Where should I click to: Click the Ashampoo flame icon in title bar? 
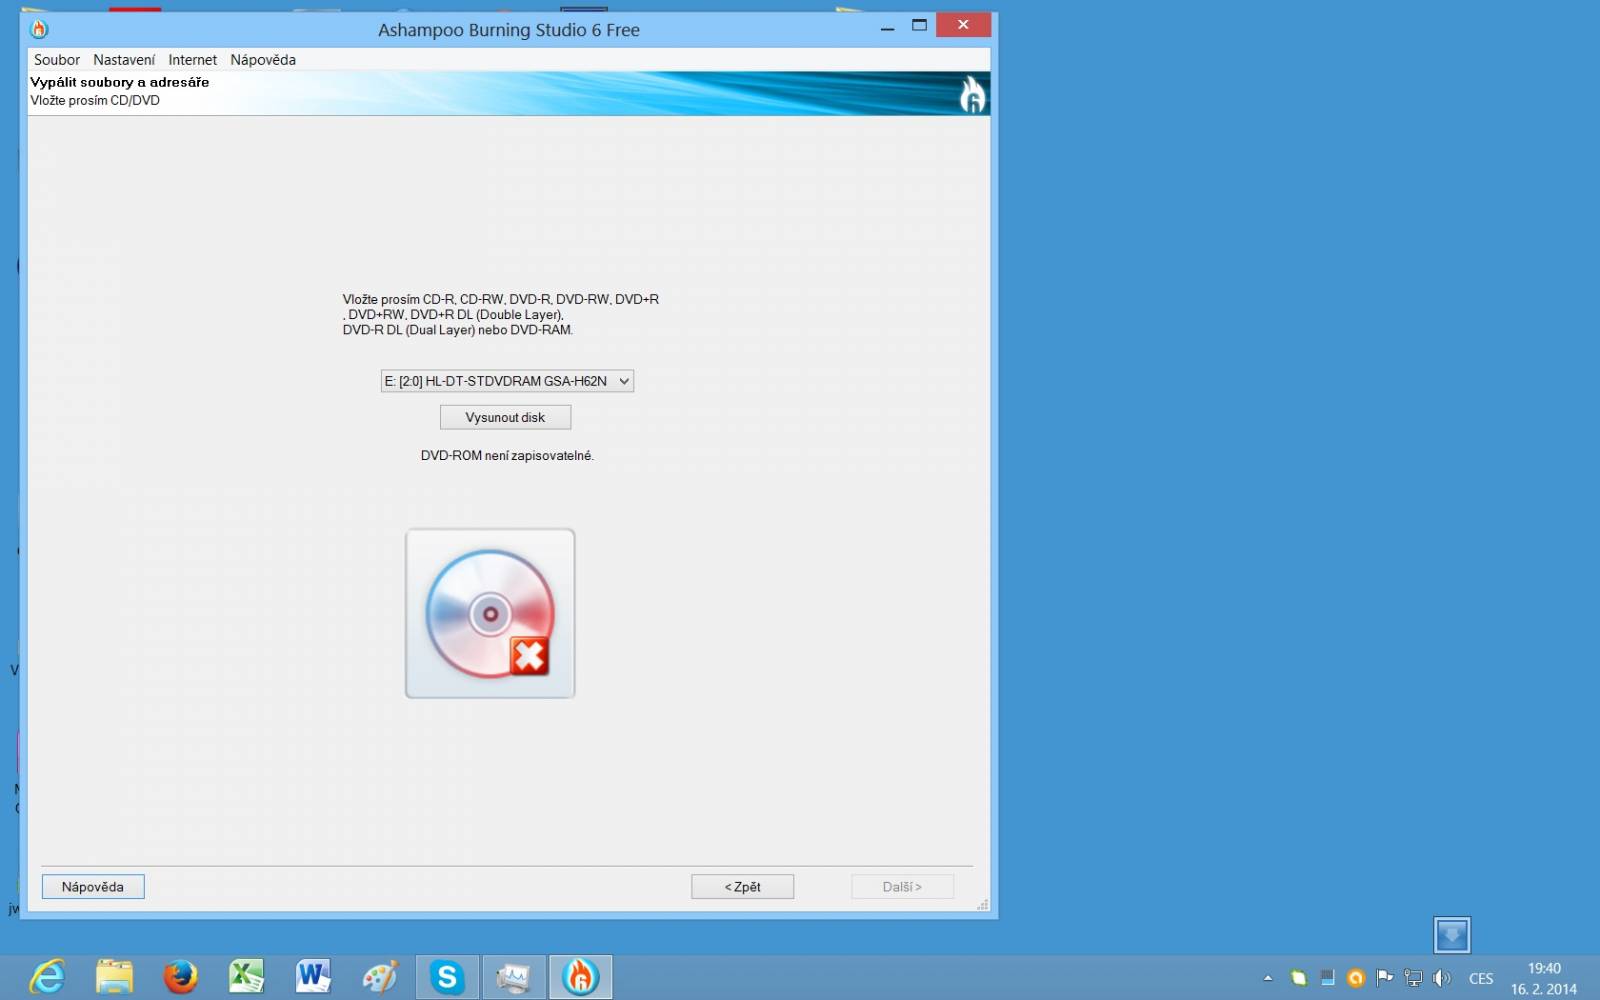[x=39, y=29]
